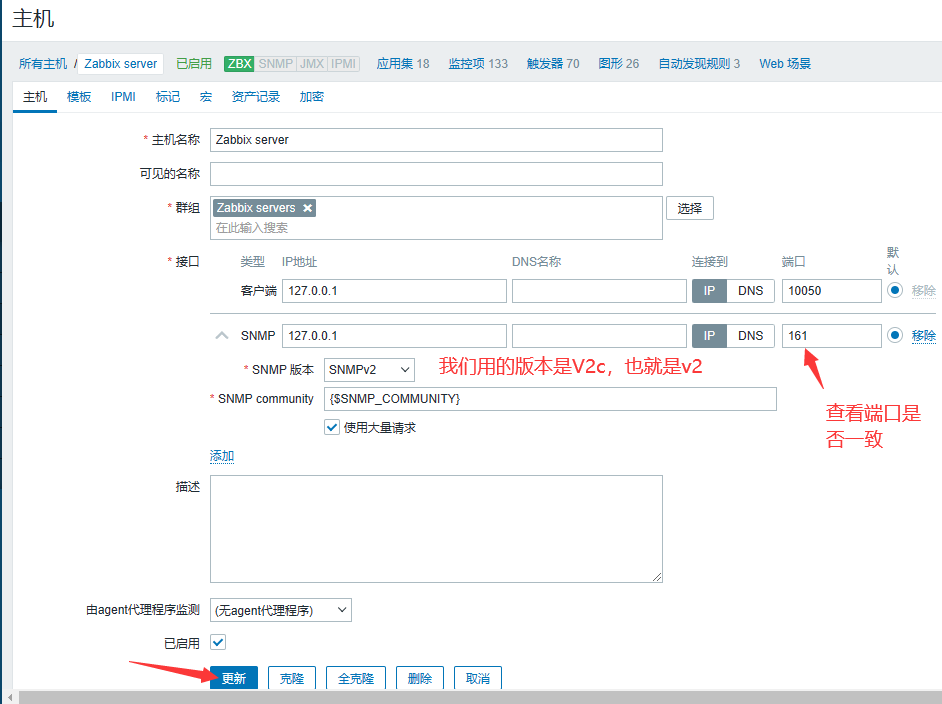Remove the Zabbix servers group tag
The width and height of the screenshot is (942, 704).
(x=308, y=208)
